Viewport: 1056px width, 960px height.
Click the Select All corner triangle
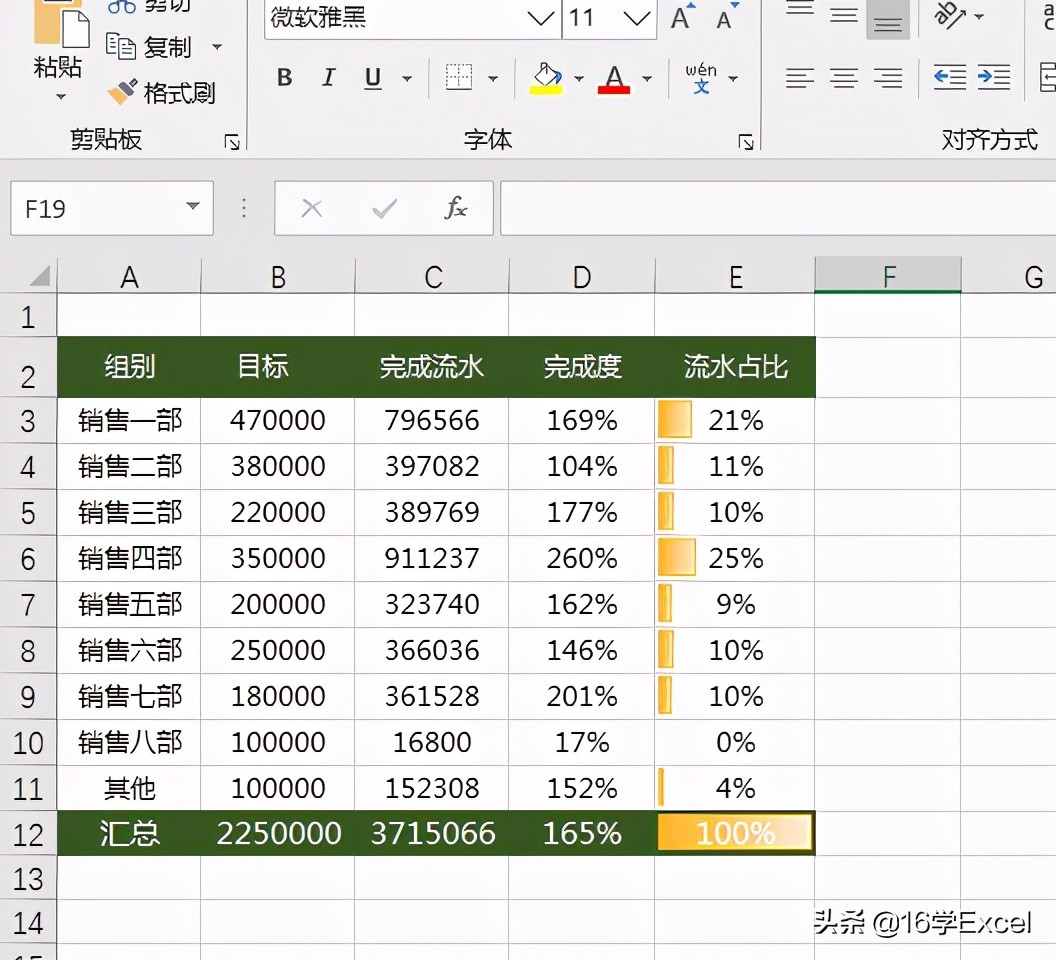click(x=39, y=276)
